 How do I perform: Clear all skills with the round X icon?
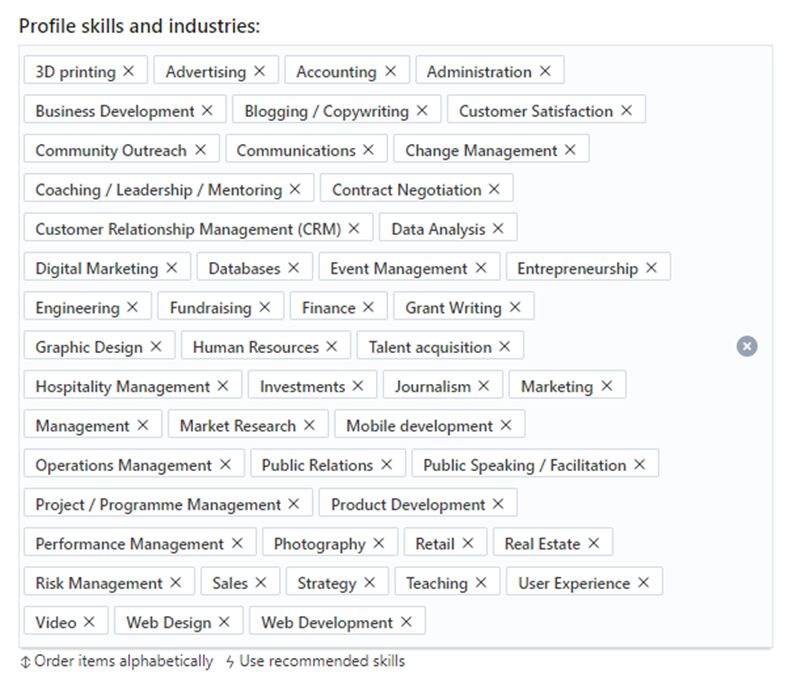(x=746, y=346)
